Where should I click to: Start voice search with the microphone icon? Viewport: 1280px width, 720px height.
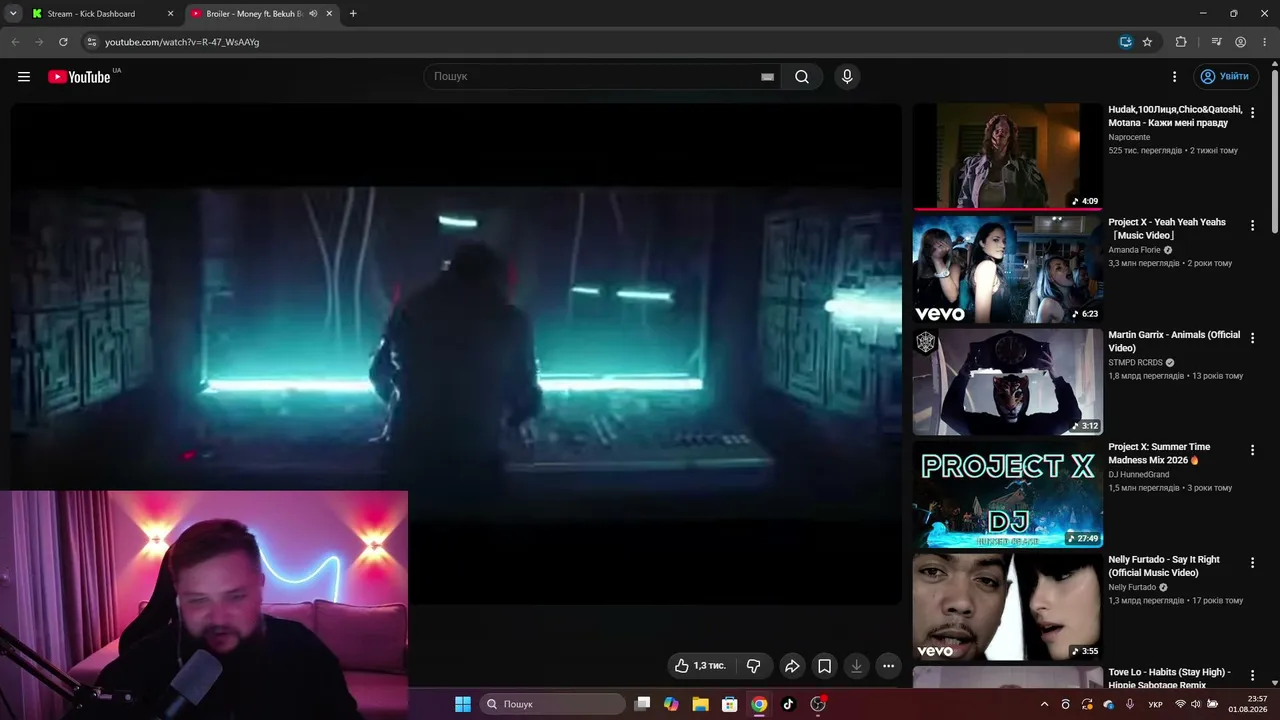pyautogui.click(x=847, y=77)
